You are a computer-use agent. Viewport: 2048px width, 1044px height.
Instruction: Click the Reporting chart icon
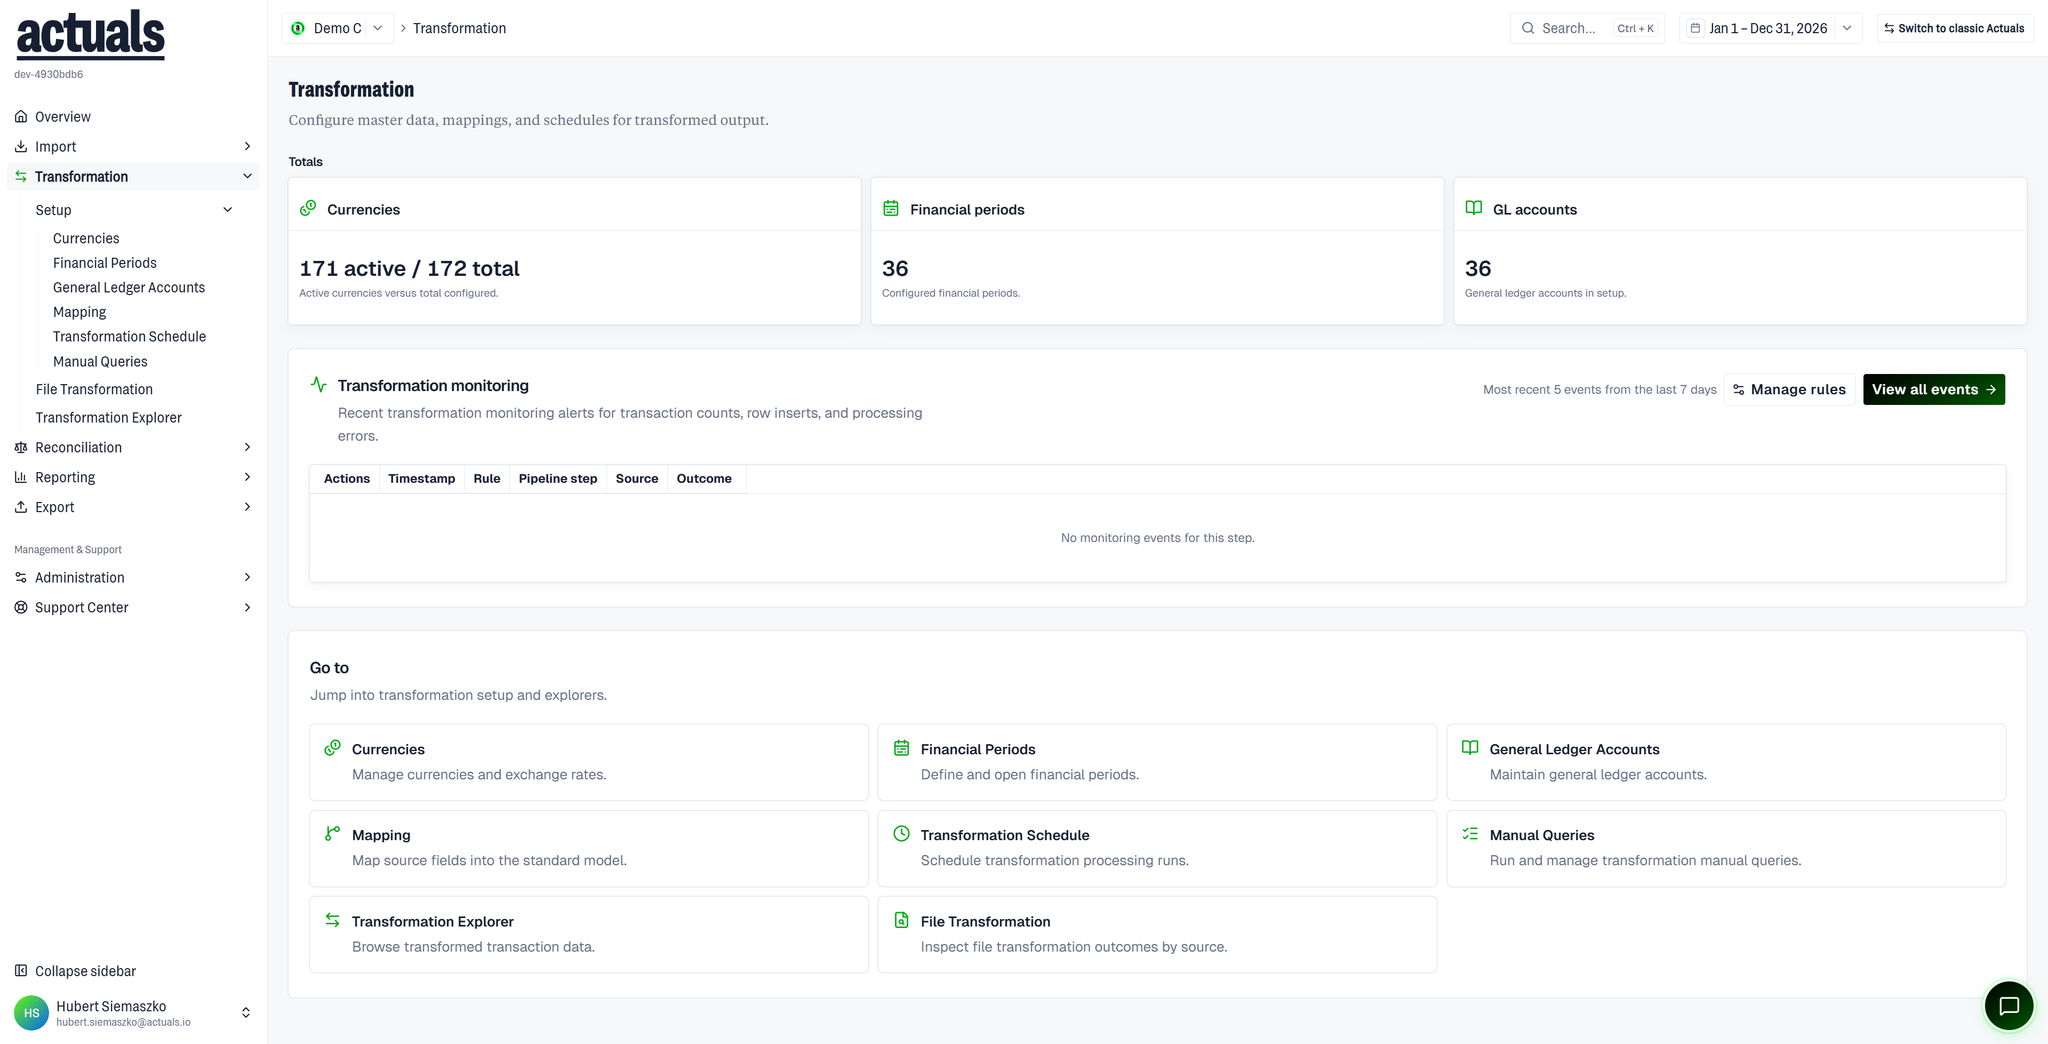click(21, 477)
